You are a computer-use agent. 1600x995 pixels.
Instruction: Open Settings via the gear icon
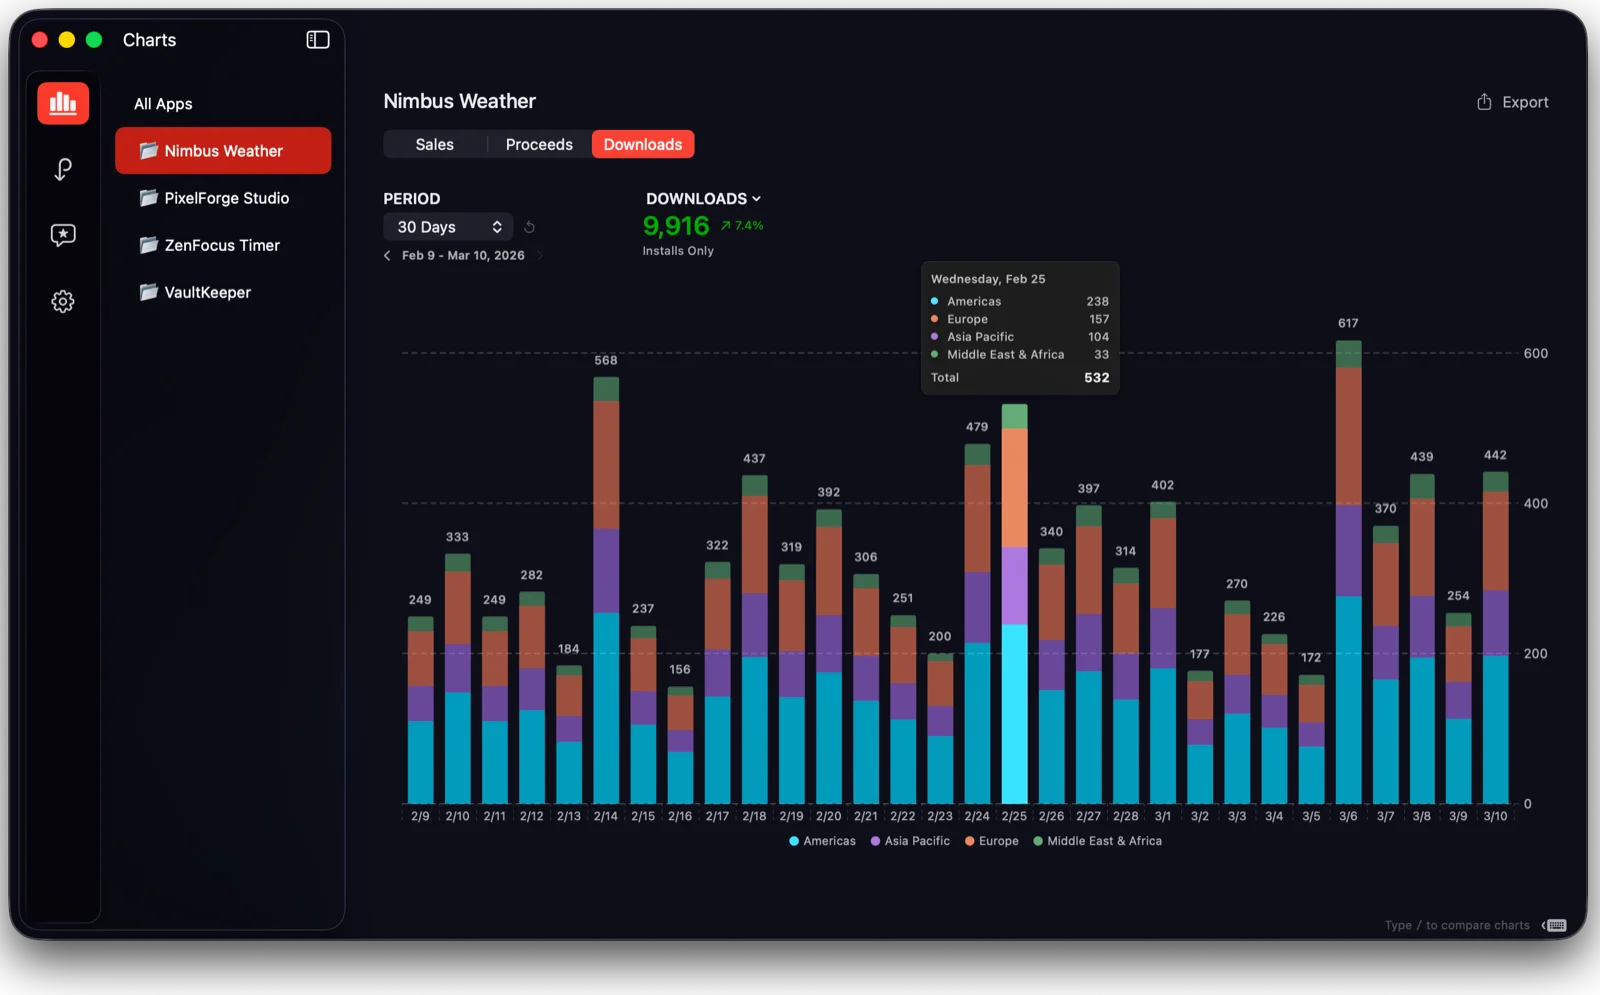[x=62, y=300]
